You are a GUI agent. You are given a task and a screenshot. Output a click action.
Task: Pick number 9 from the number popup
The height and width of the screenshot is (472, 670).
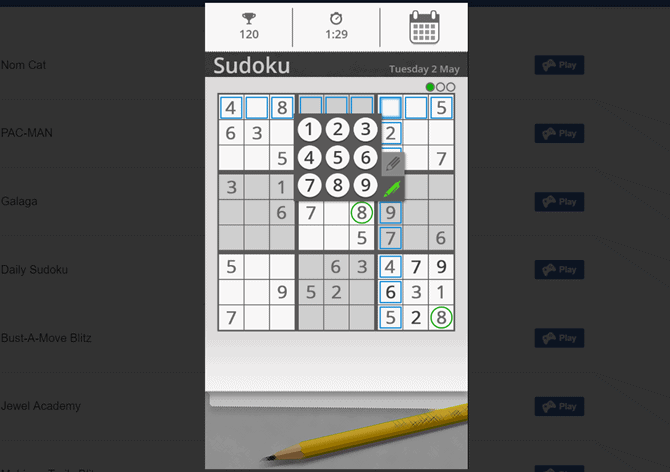pos(365,185)
